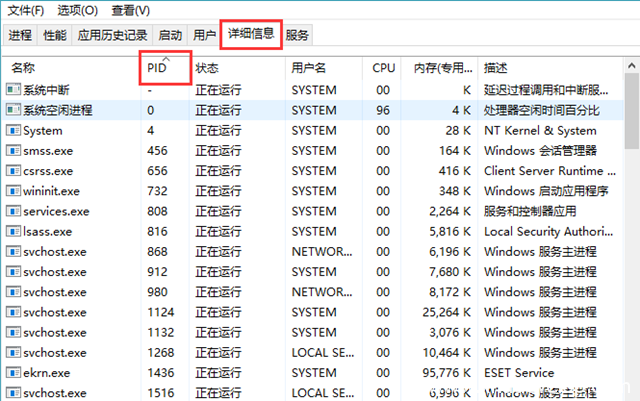This screenshot has width=640, height=401.
Task: Sort by the 用户名 column header
Action: [309, 69]
